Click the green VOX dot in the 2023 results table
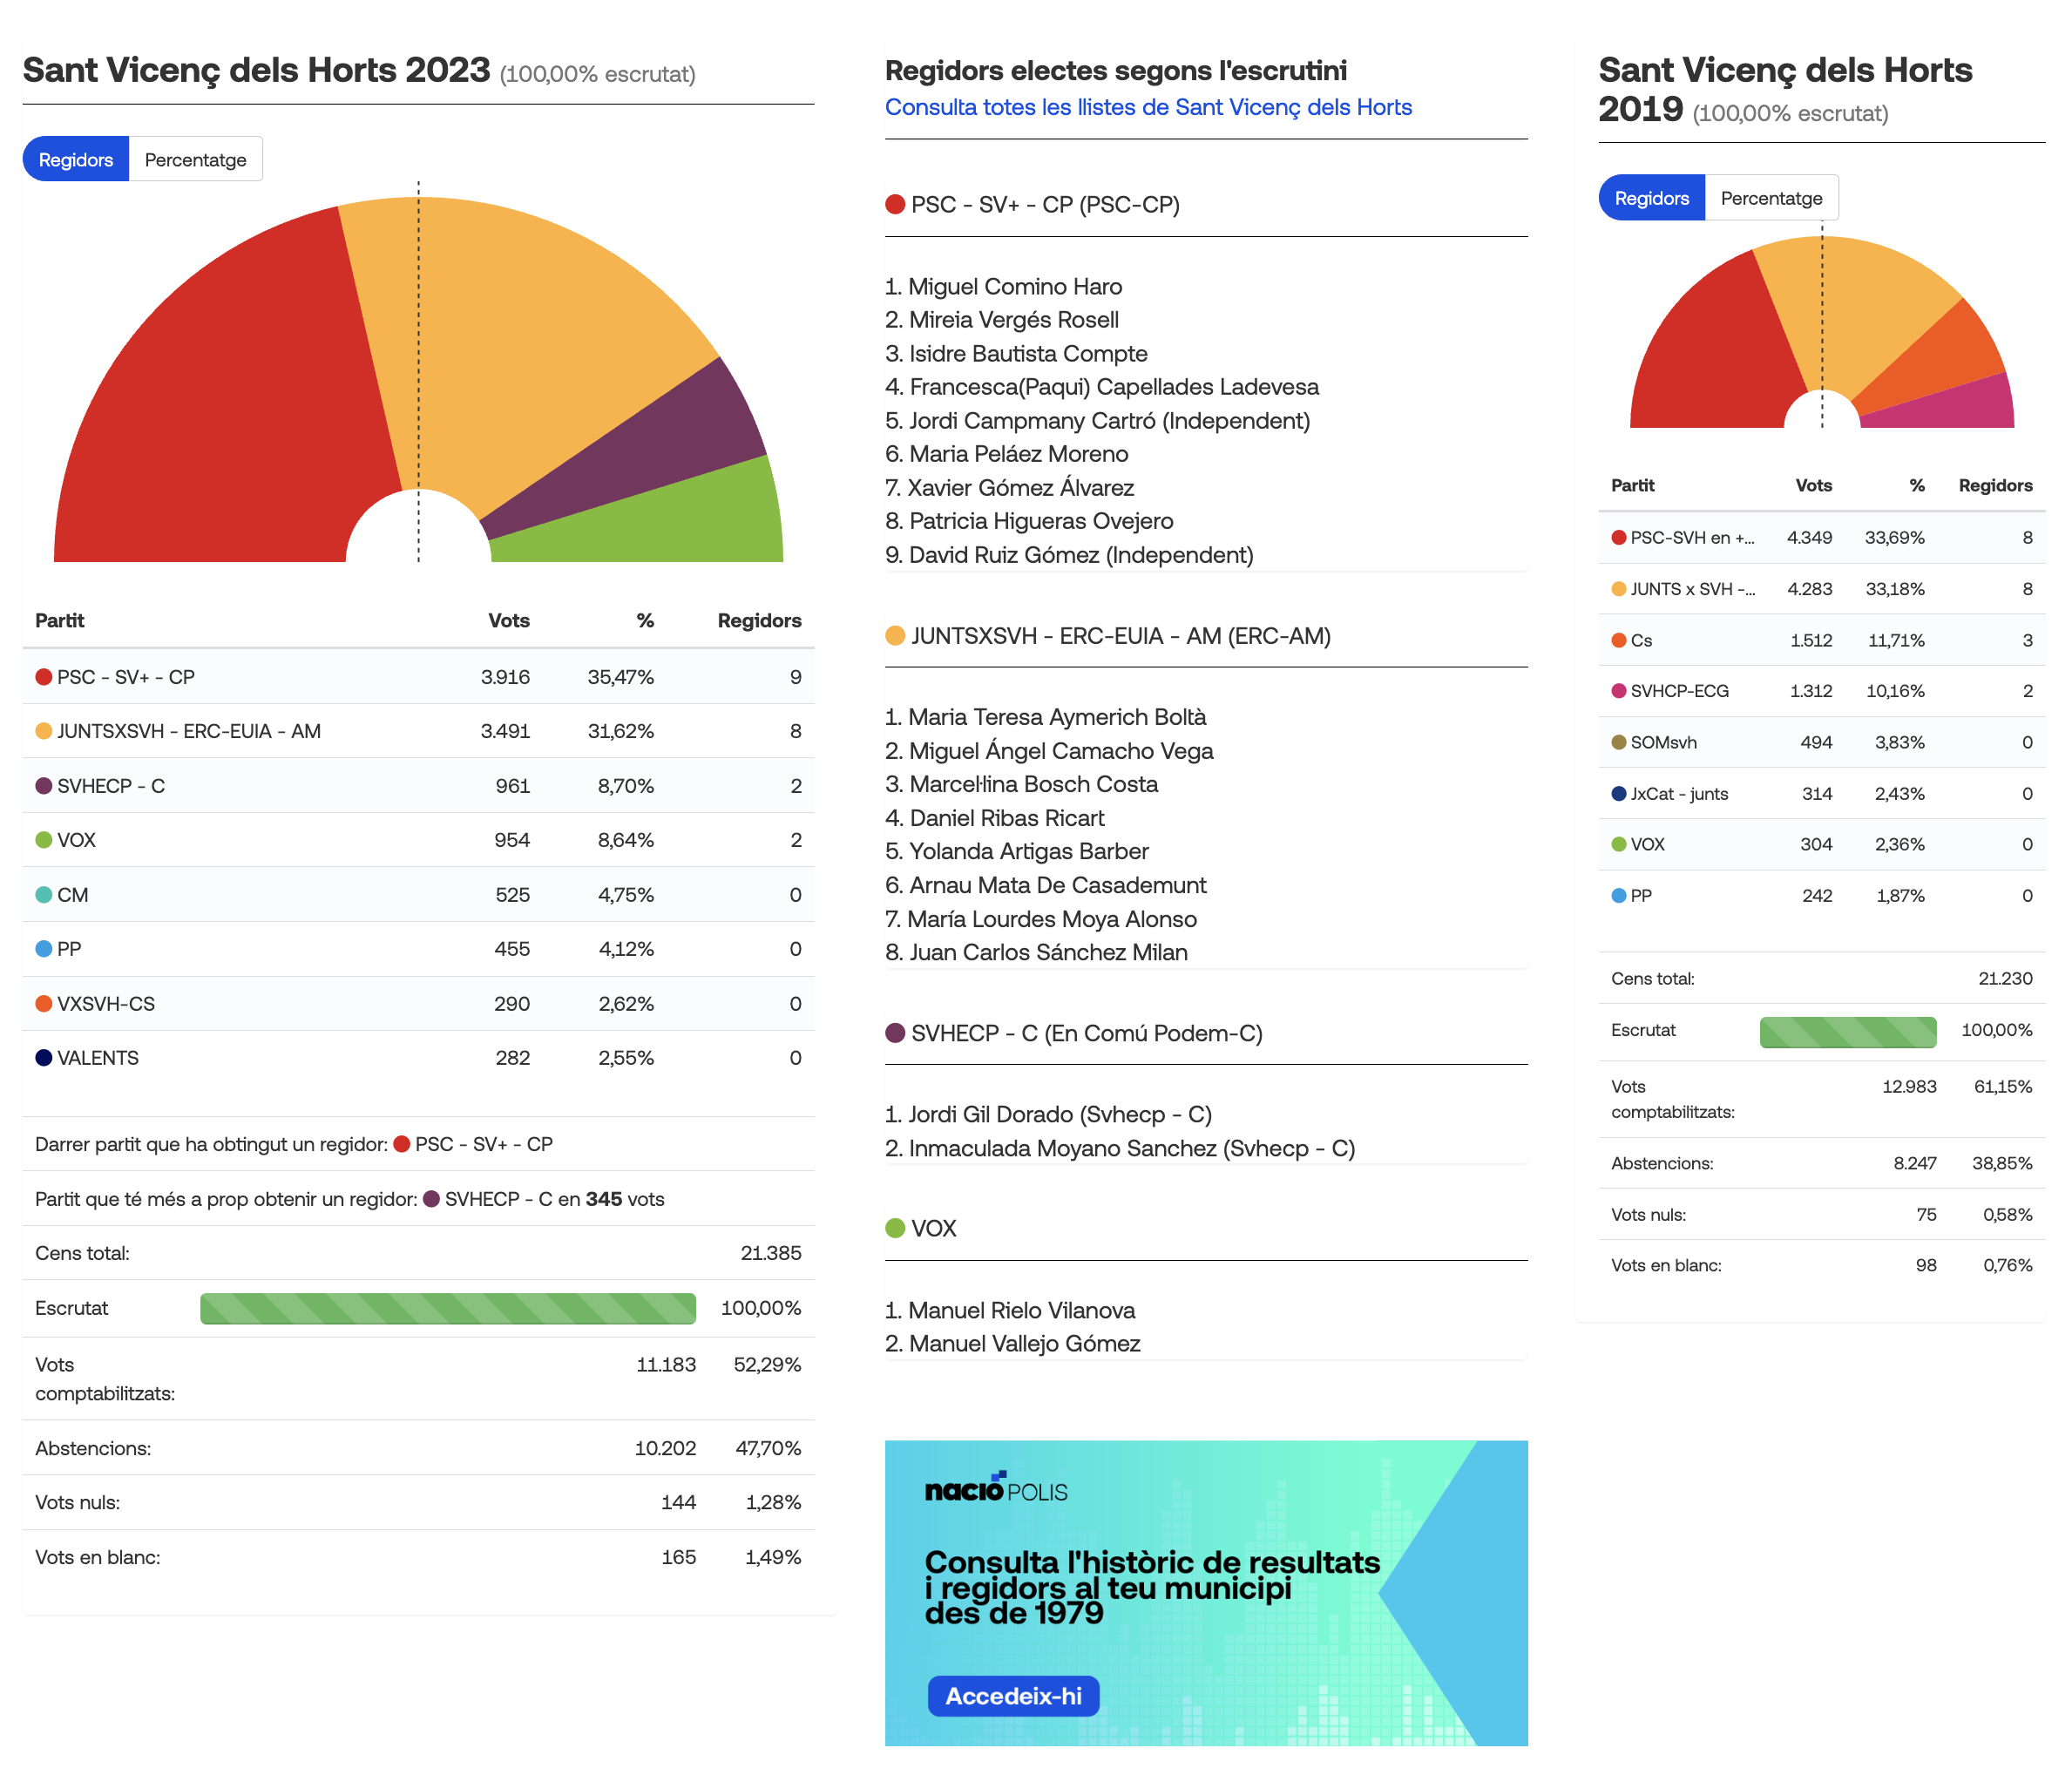 coord(44,840)
